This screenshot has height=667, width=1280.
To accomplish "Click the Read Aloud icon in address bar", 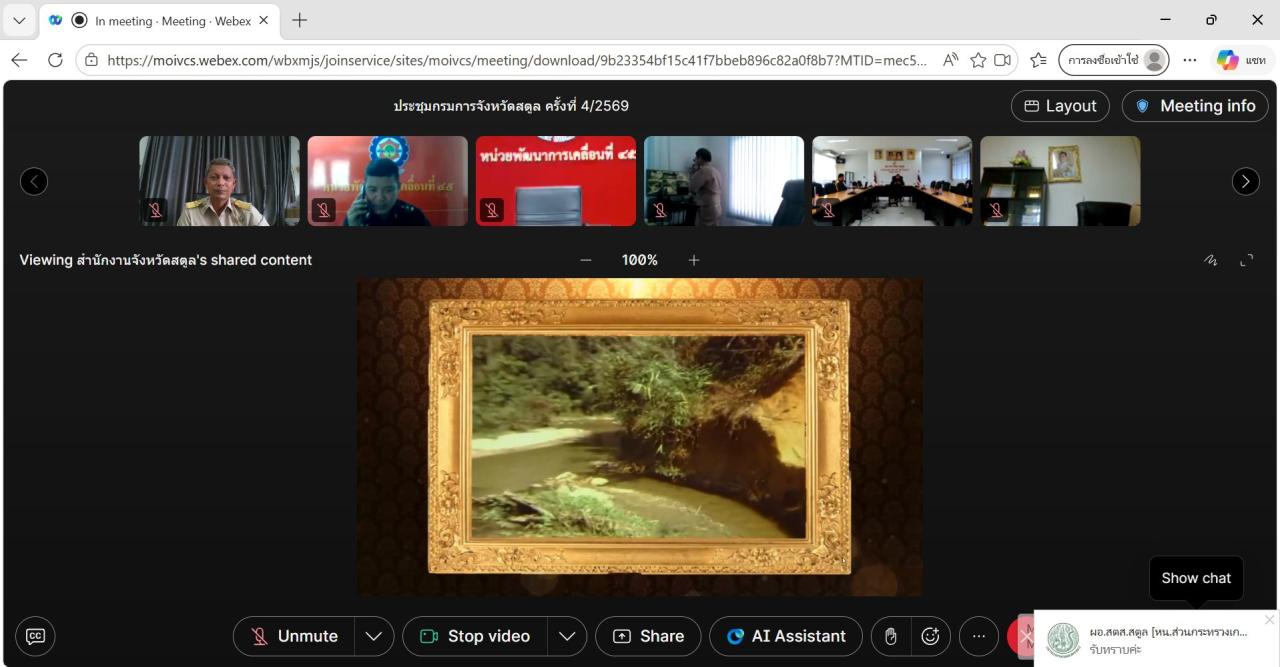I will (x=950, y=60).
